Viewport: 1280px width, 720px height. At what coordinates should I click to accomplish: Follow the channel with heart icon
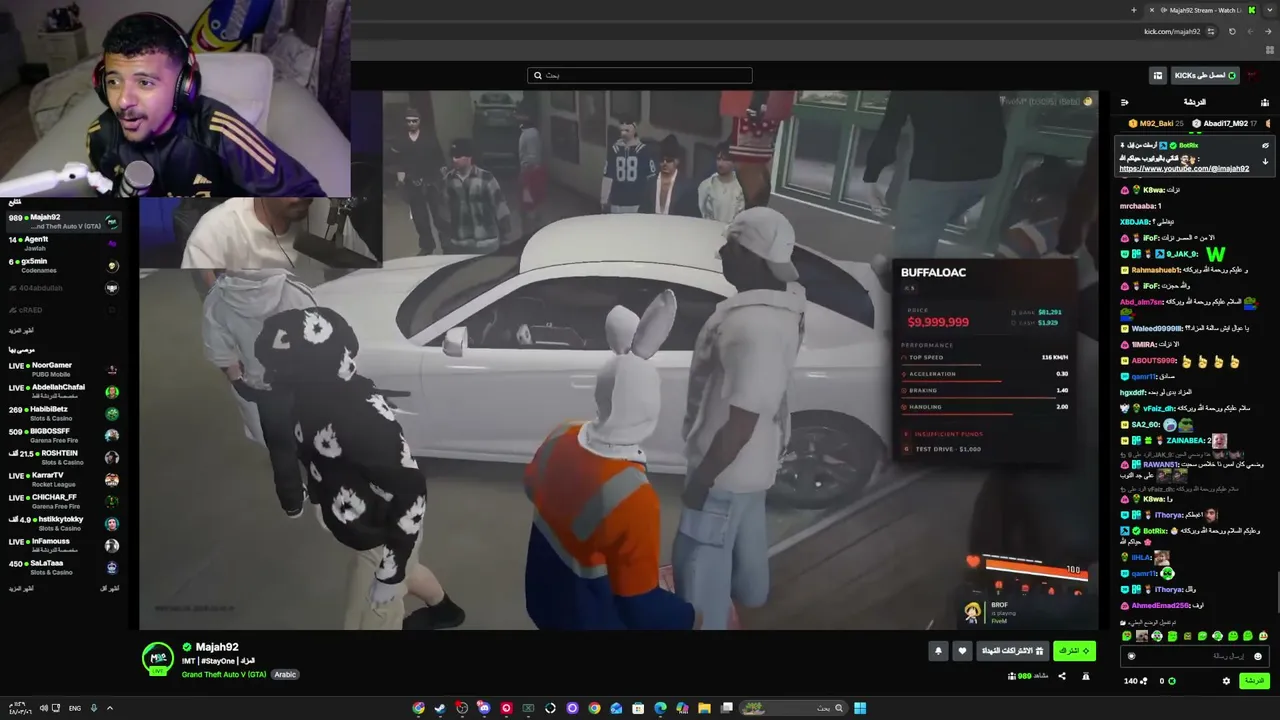click(962, 651)
